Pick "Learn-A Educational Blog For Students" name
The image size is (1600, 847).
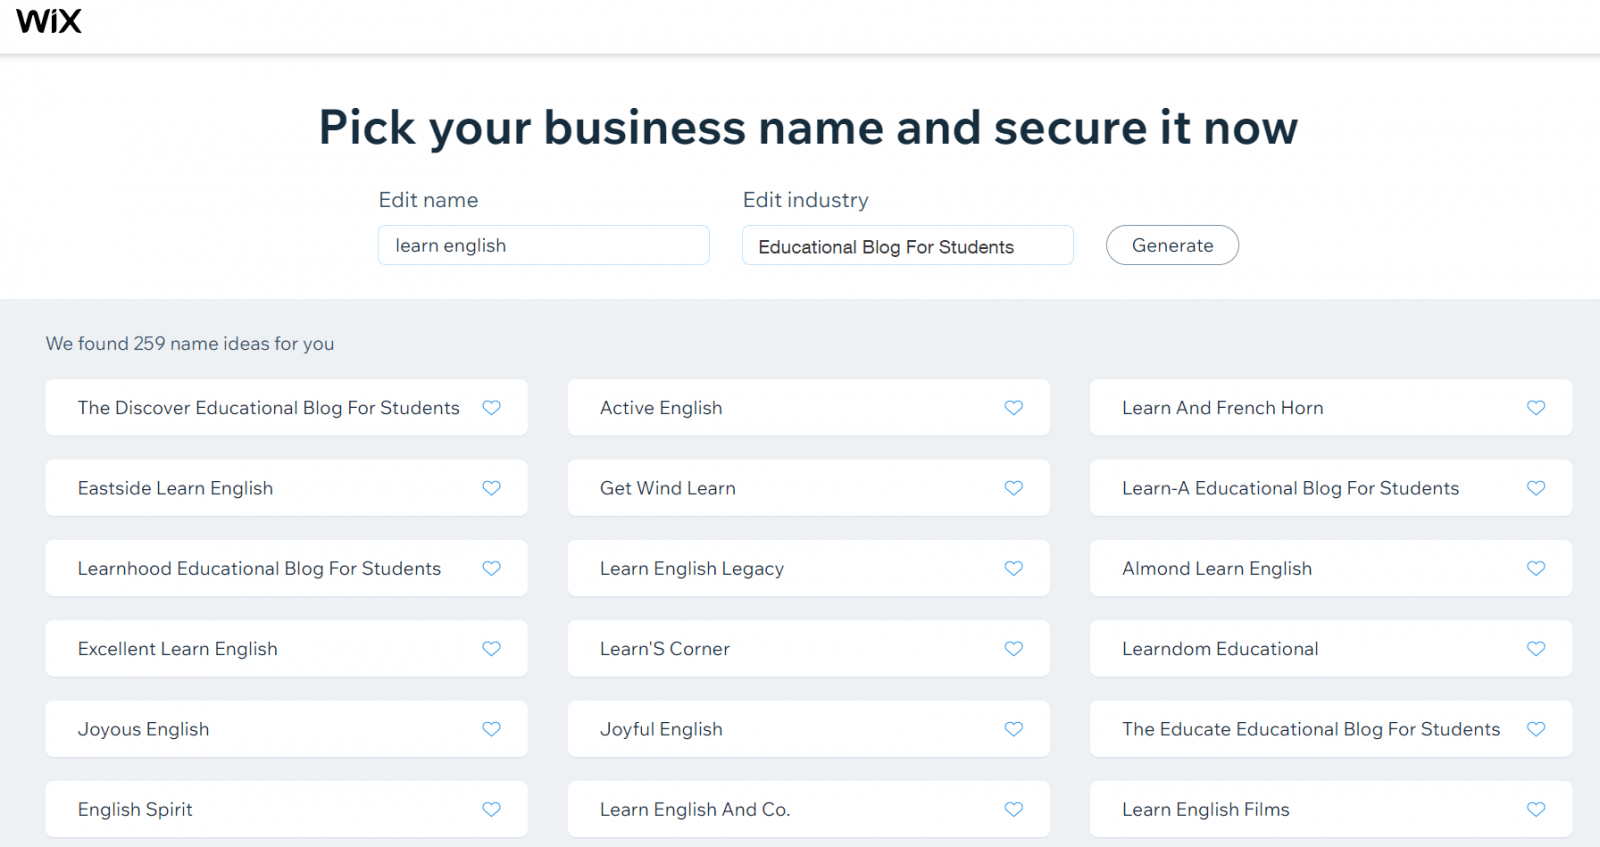click(x=1290, y=488)
